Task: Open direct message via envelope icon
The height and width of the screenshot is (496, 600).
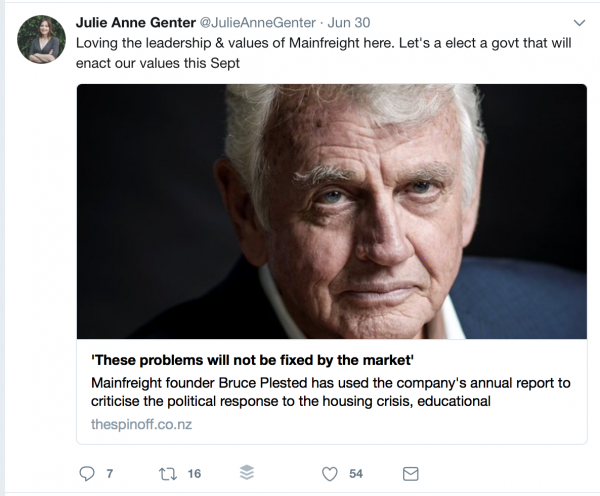Action: pos(410,473)
